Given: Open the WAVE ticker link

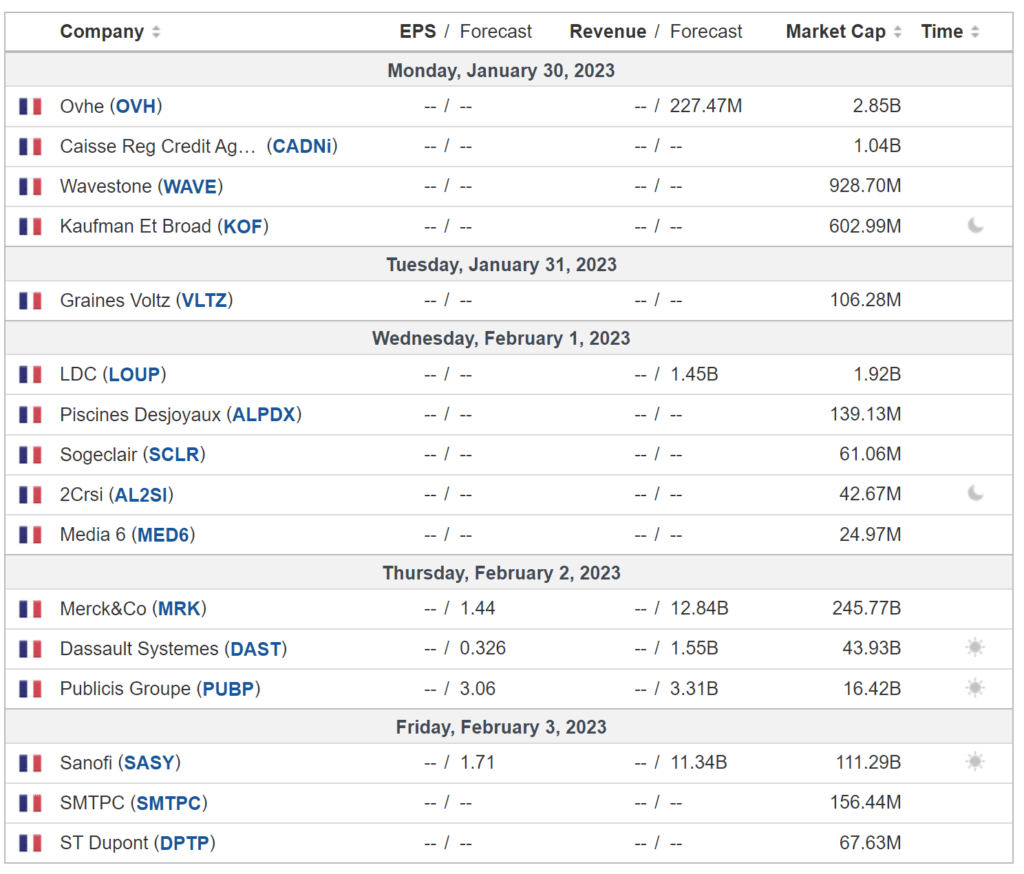Looking at the screenshot, I should 190,186.
